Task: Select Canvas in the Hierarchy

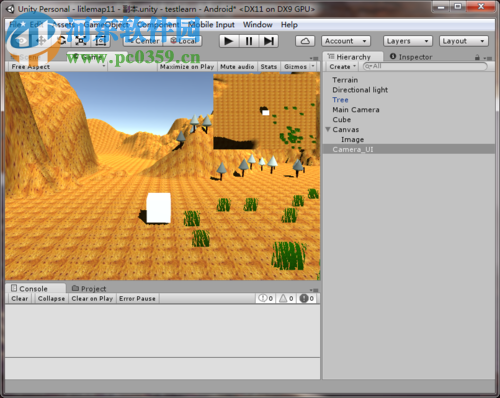Action: 409,129
